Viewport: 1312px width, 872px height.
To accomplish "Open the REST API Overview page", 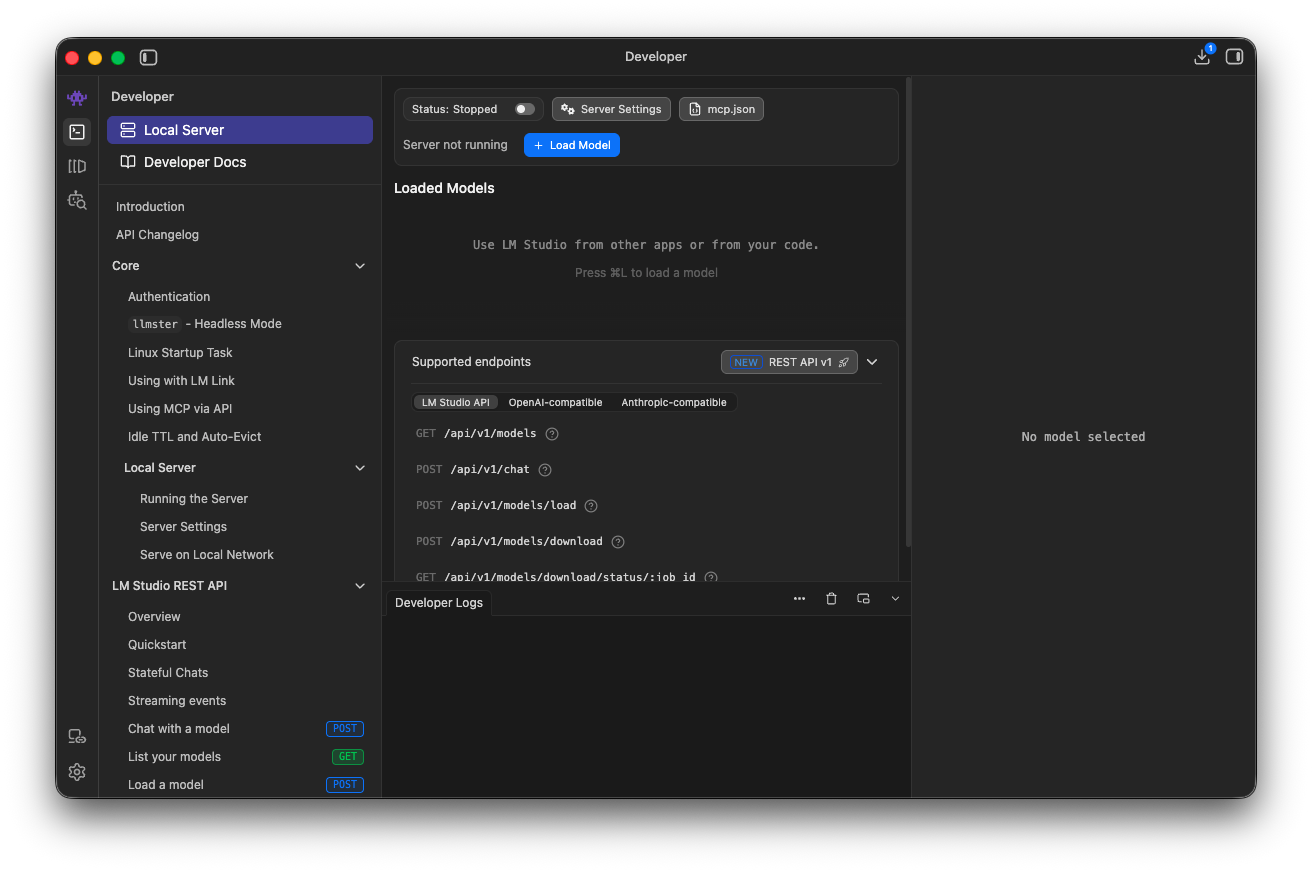I will [154, 617].
